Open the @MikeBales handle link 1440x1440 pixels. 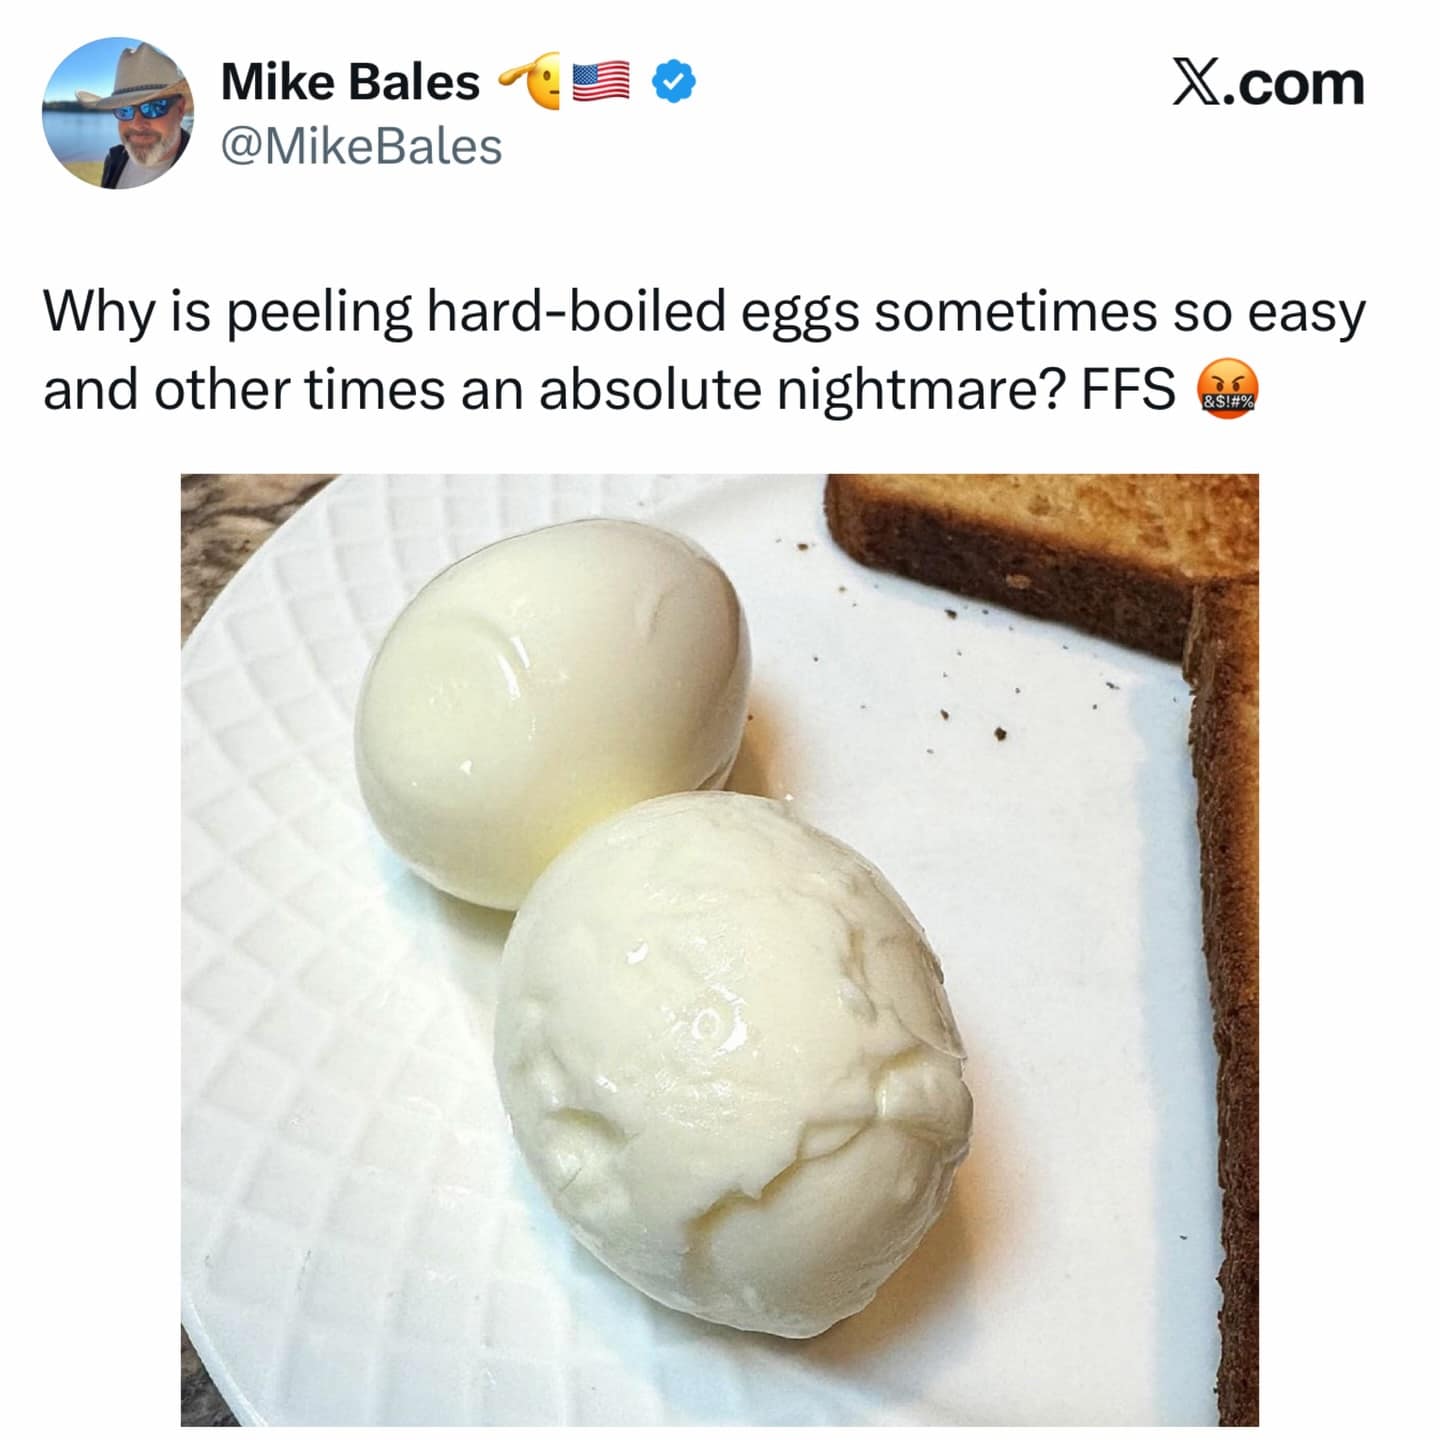tap(361, 147)
